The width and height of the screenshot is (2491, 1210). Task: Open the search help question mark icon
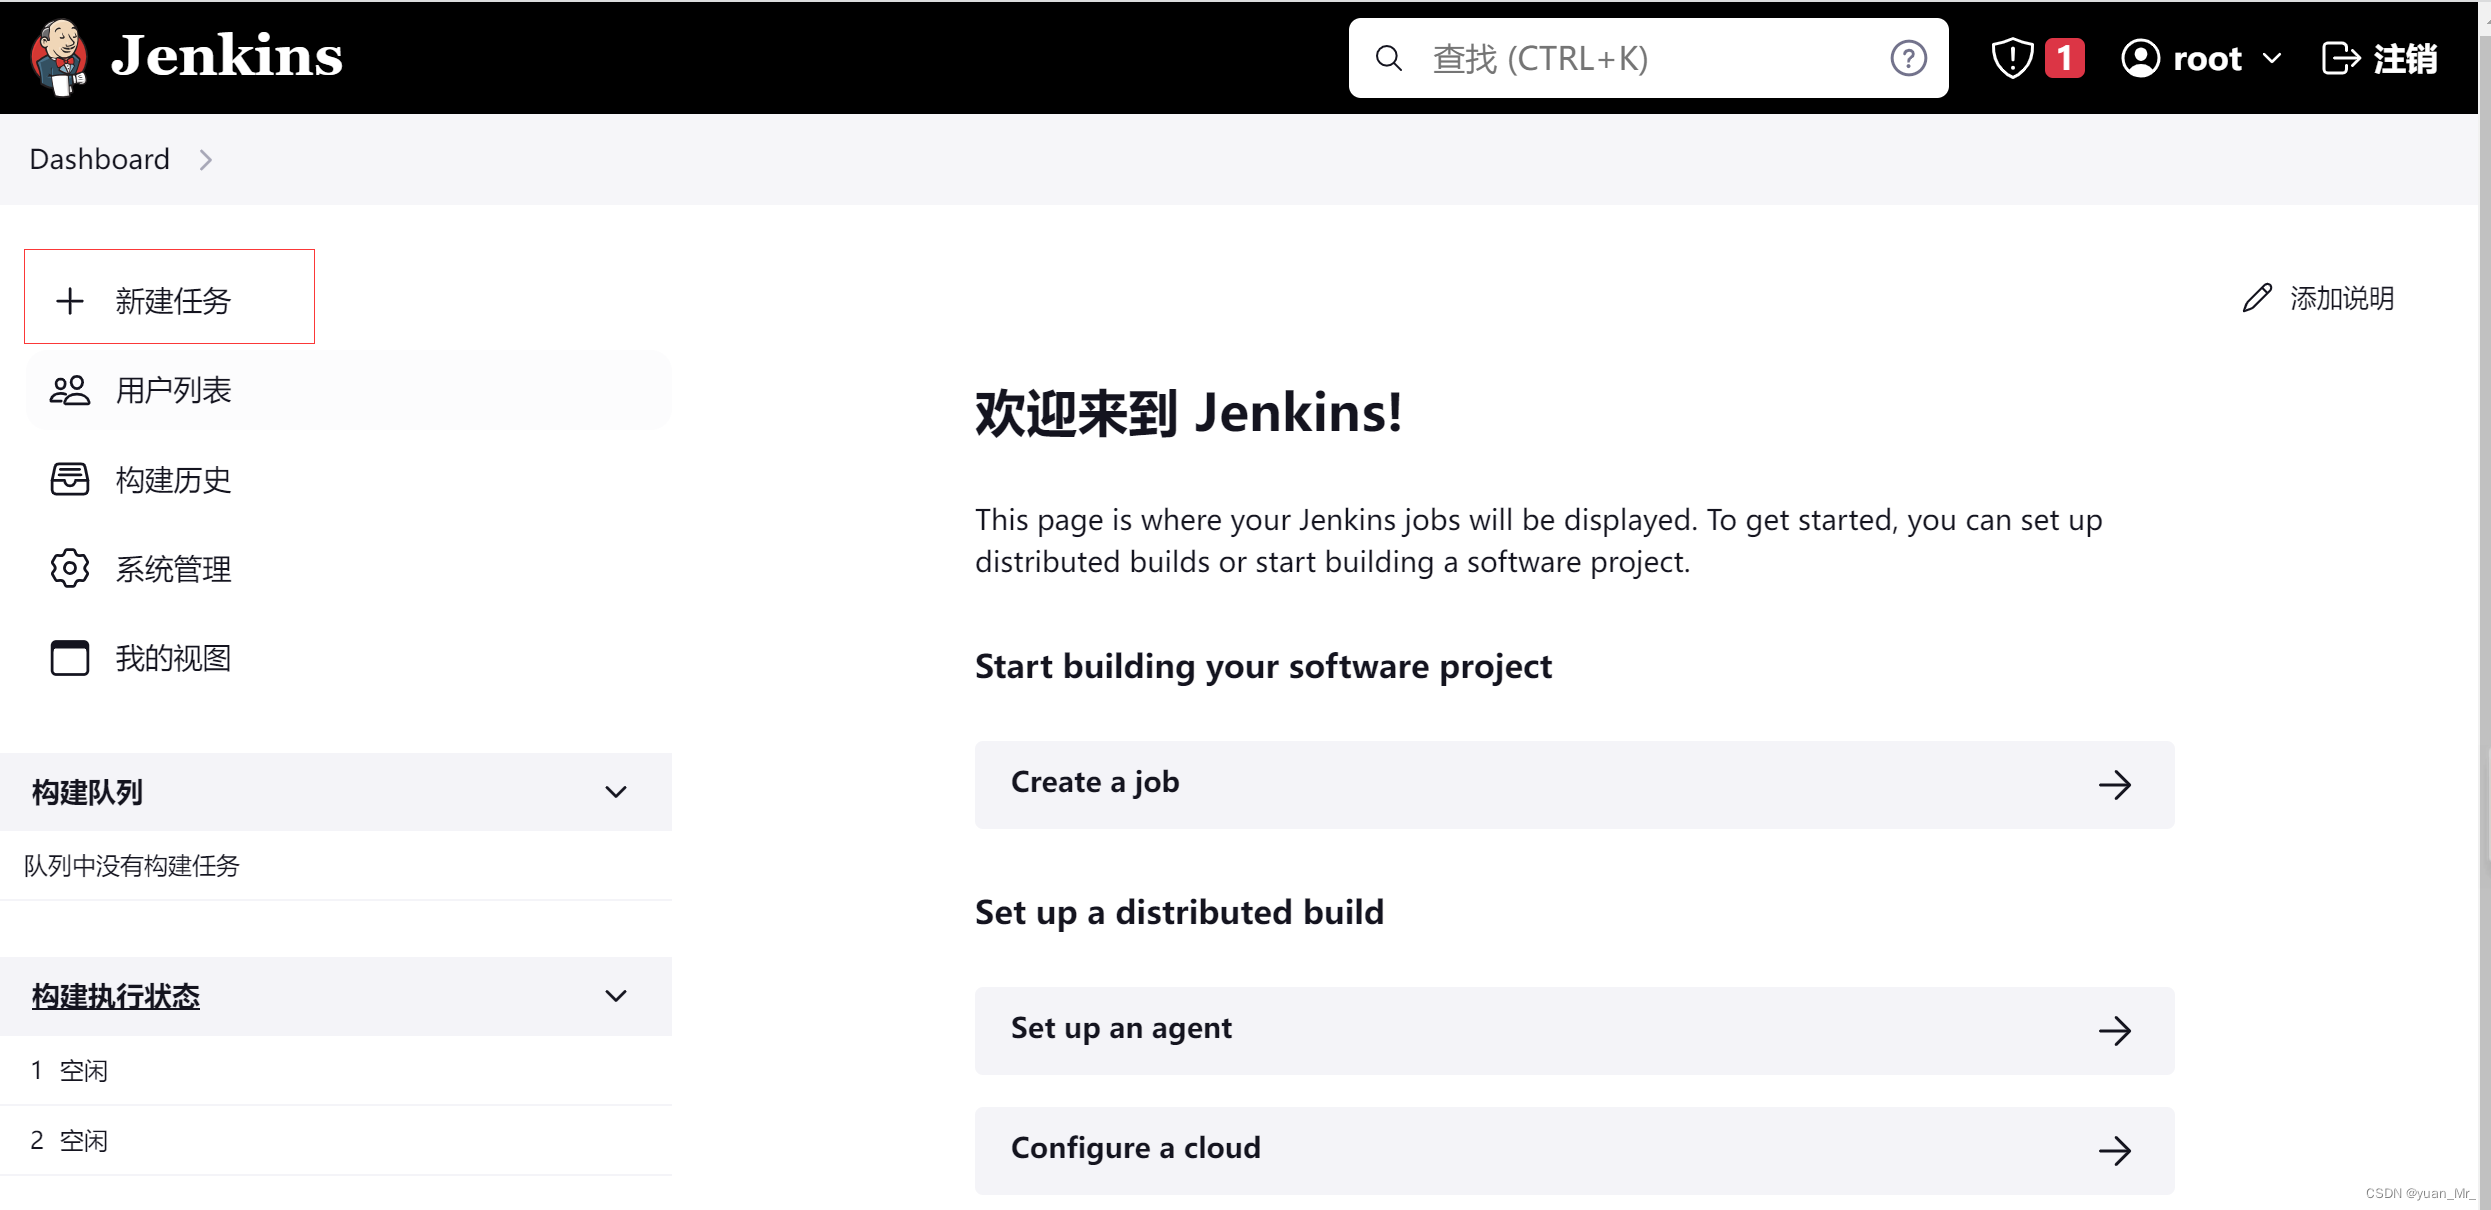coord(1908,58)
